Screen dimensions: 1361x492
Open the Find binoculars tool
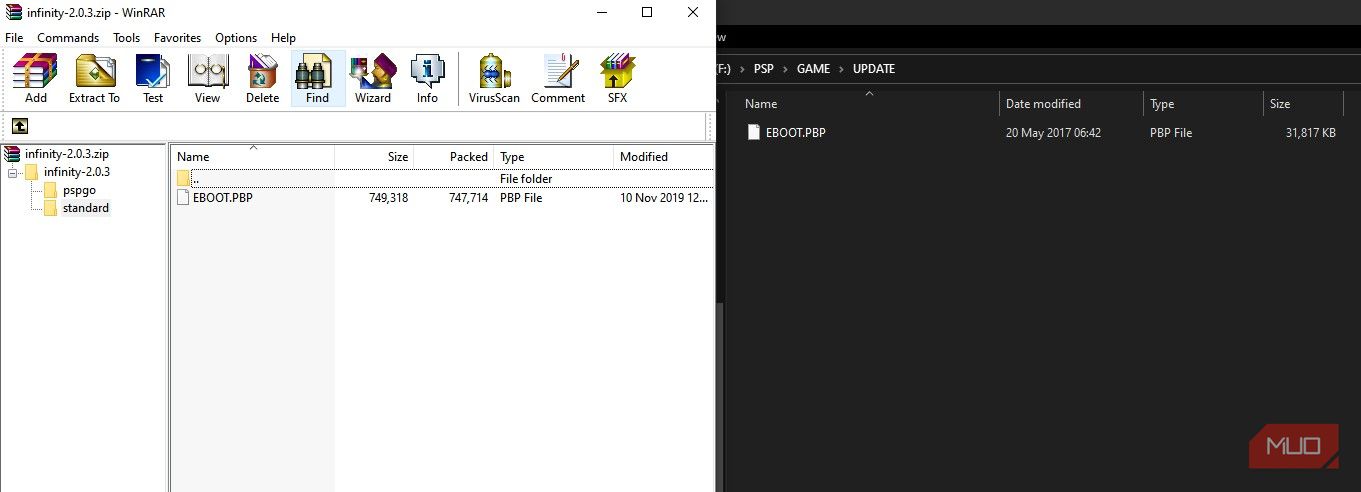318,79
